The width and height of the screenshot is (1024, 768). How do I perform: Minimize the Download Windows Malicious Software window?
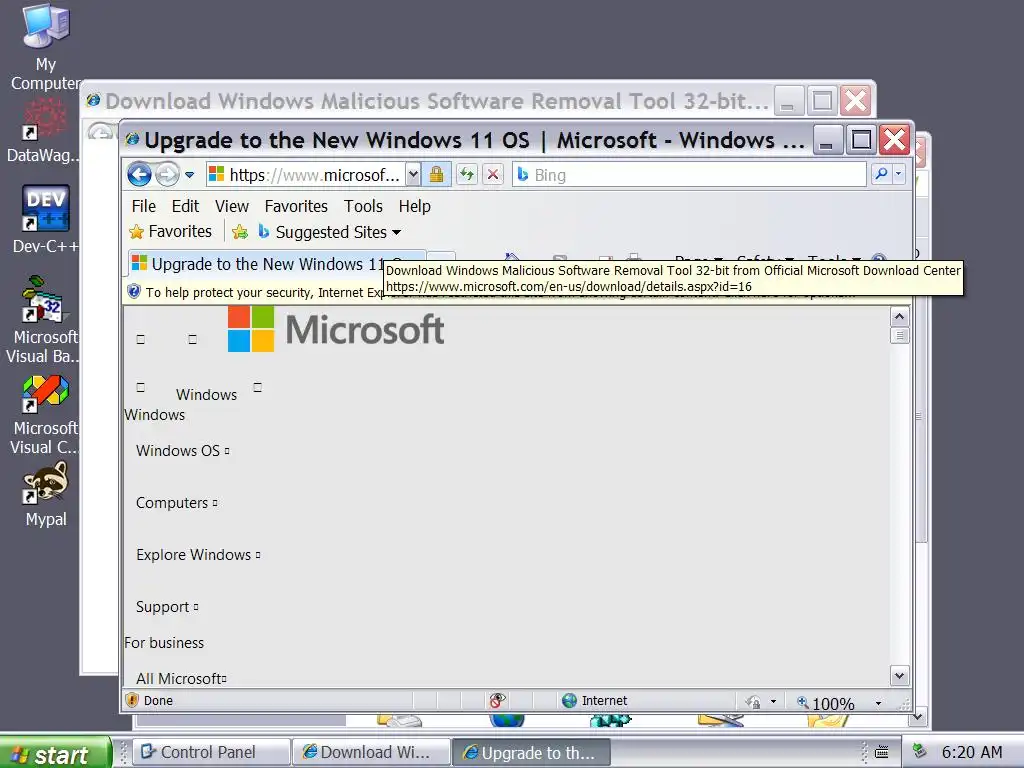[x=789, y=101]
